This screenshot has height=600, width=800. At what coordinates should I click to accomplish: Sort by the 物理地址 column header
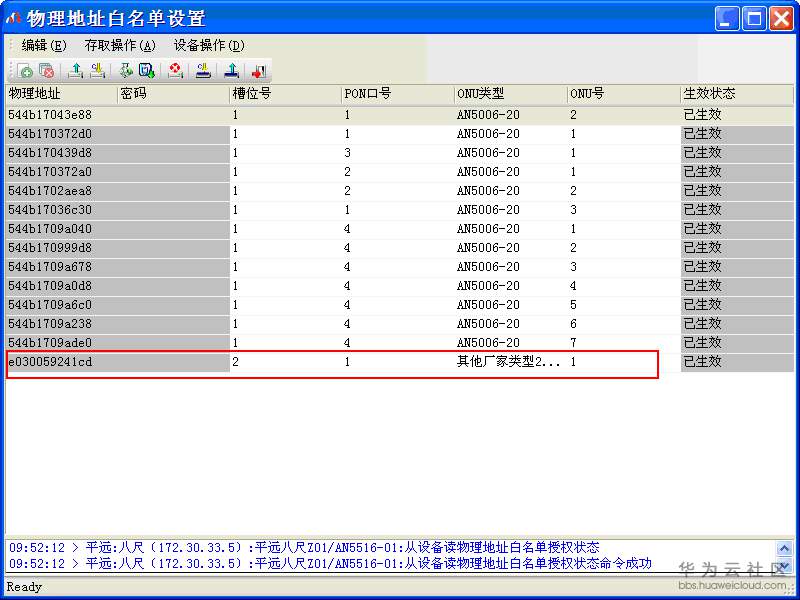[61, 94]
